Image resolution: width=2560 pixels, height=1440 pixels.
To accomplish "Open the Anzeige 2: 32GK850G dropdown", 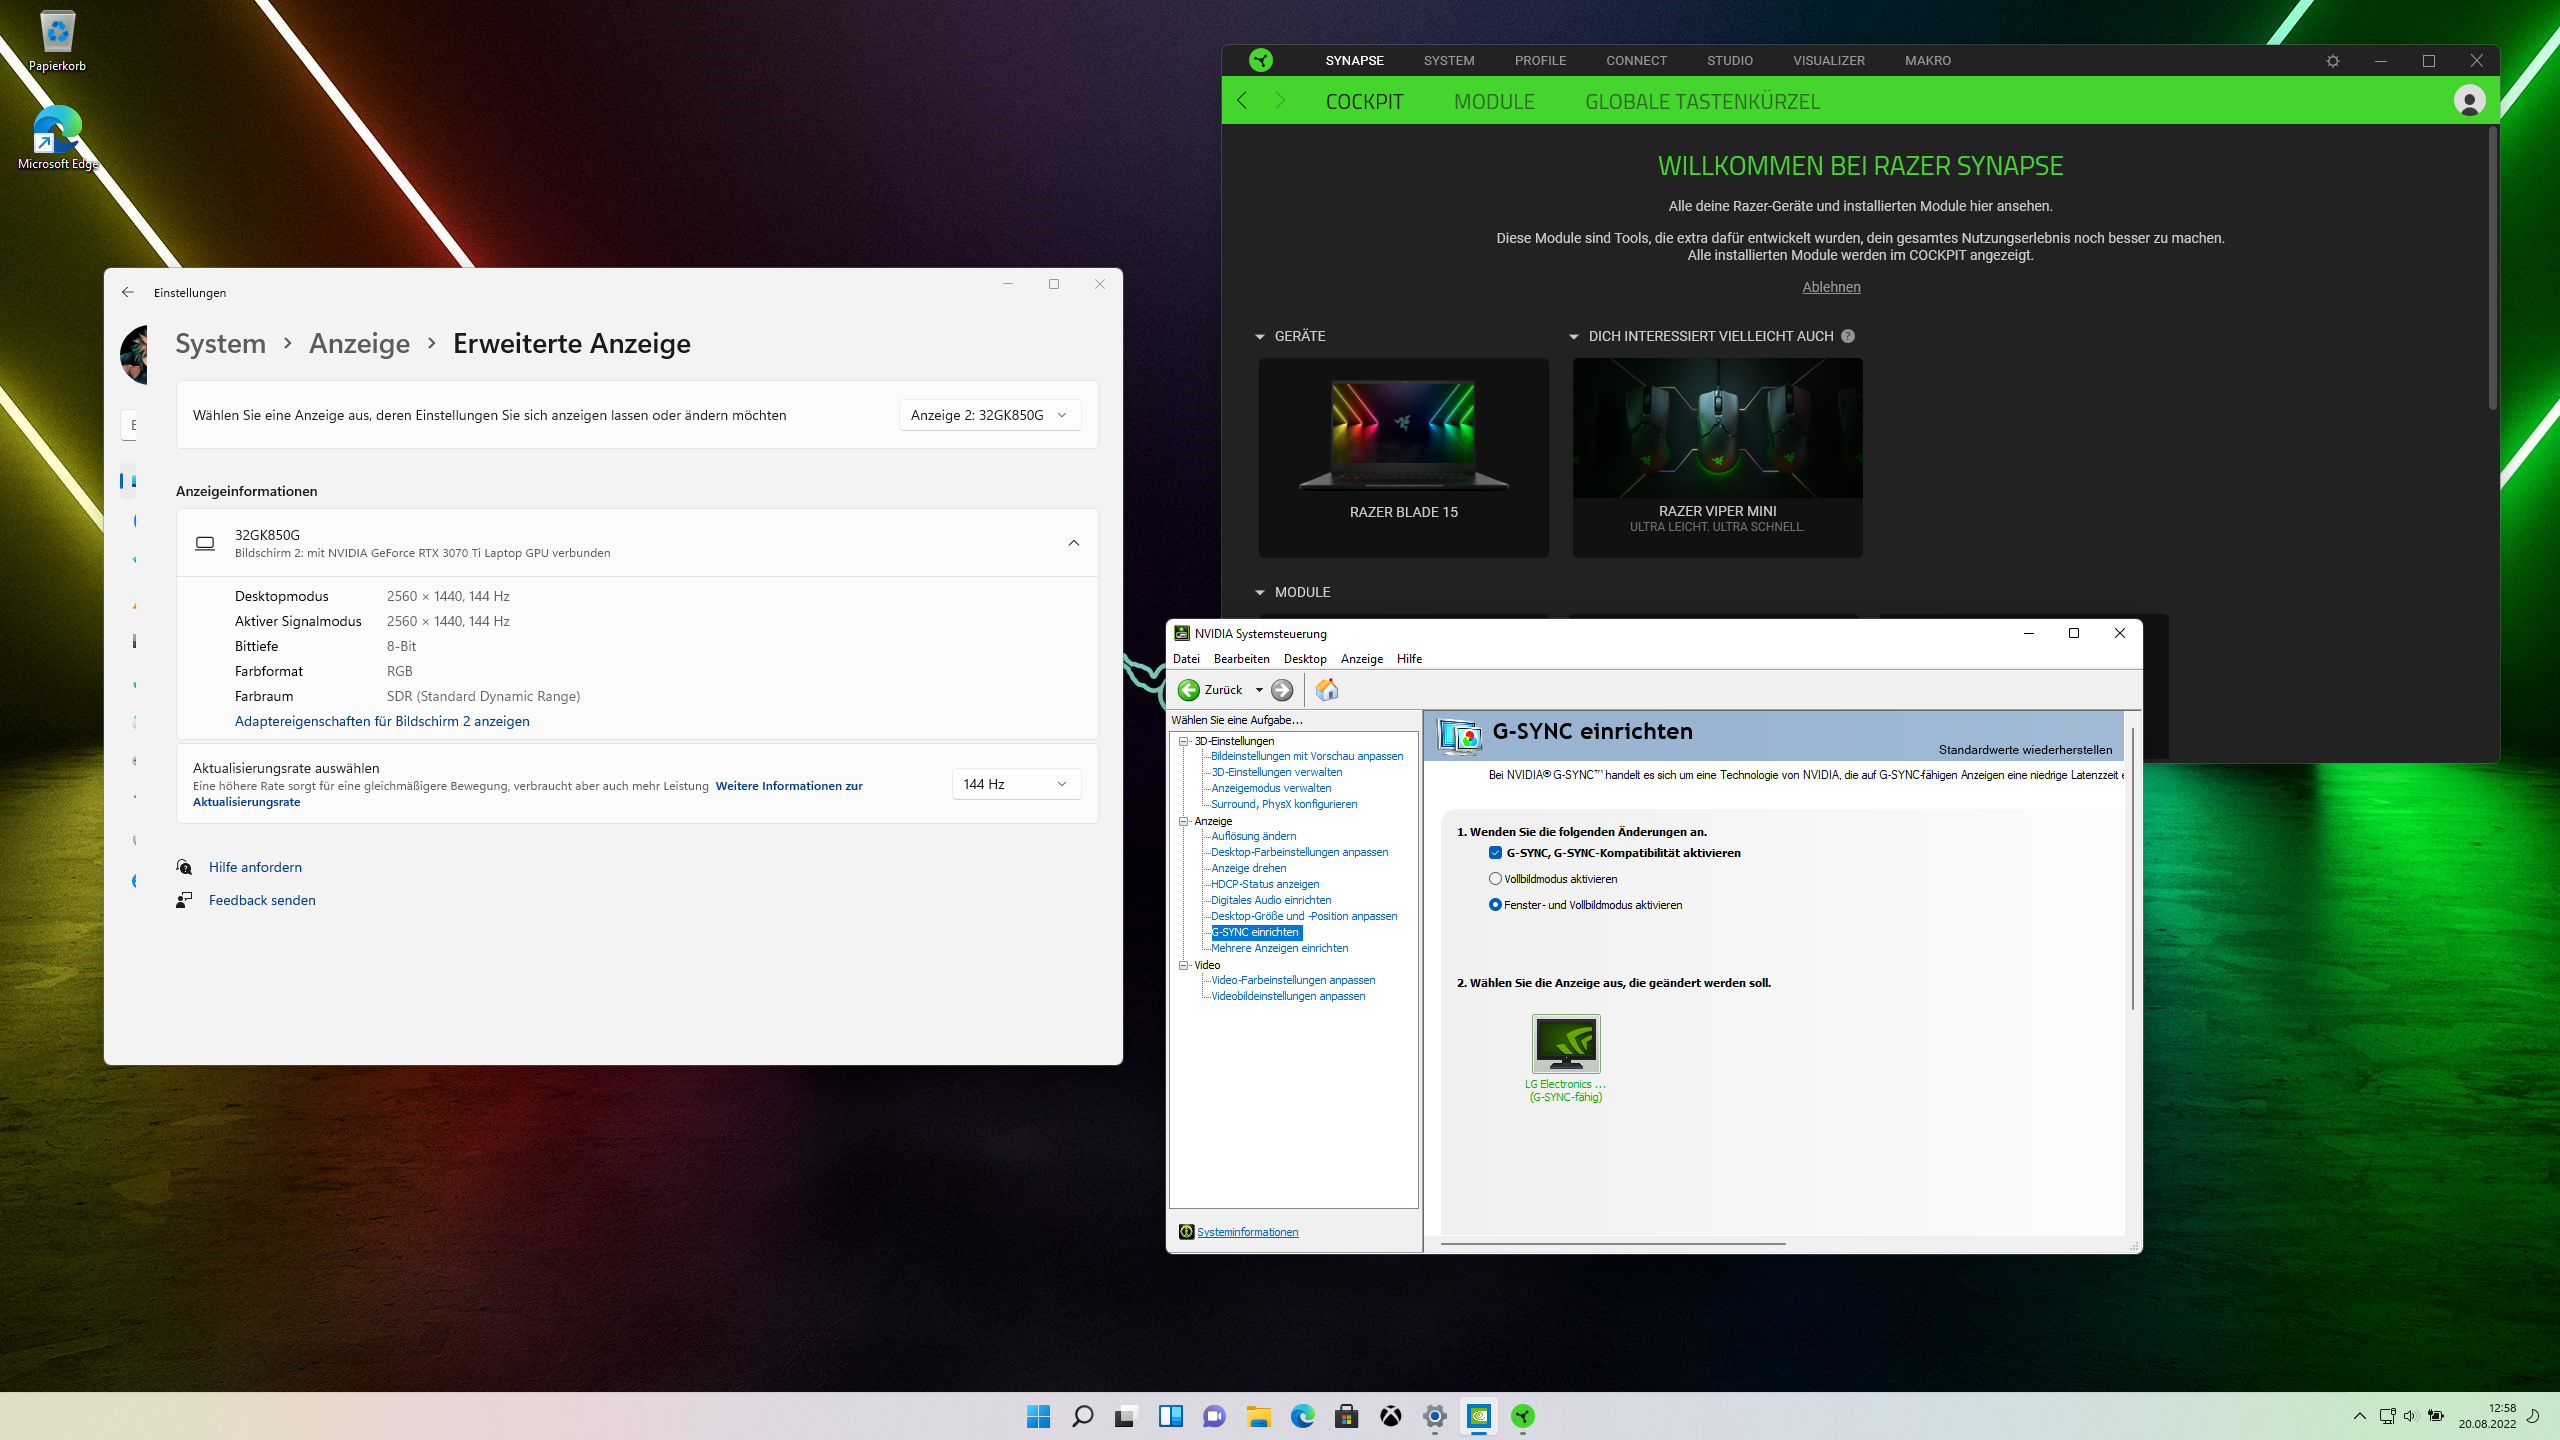I will coord(989,415).
